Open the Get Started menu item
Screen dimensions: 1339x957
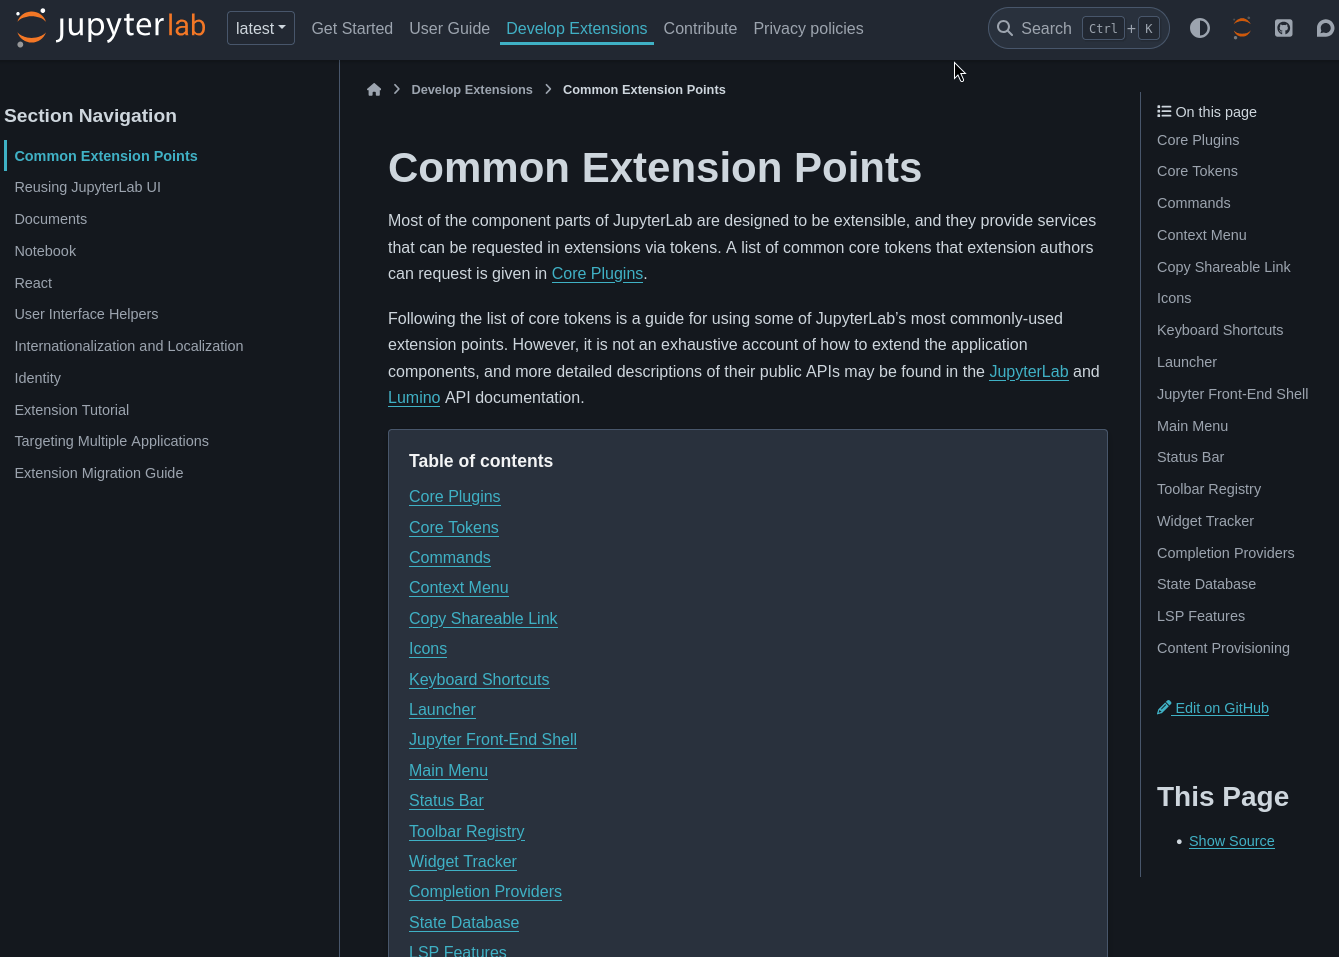point(352,28)
